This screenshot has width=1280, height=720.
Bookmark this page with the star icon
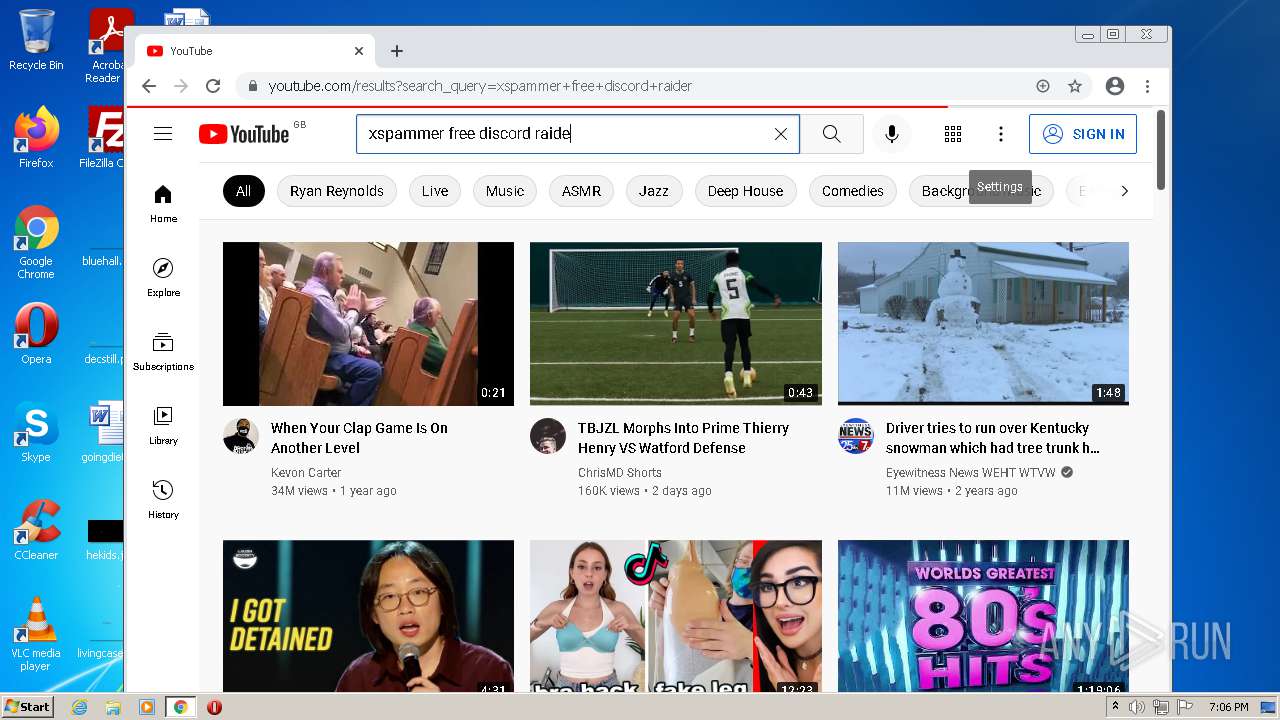[1075, 86]
